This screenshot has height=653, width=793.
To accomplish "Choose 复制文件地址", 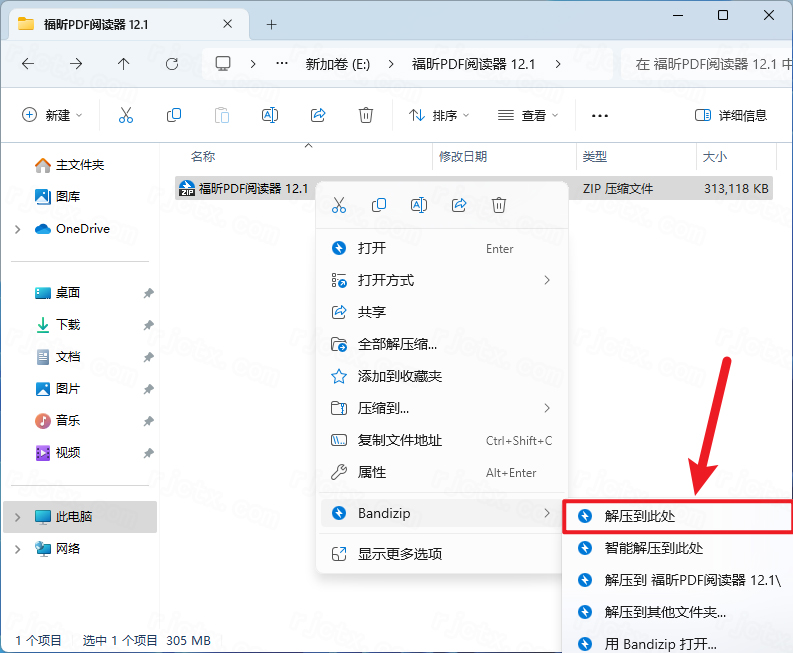I will tap(442, 441).
